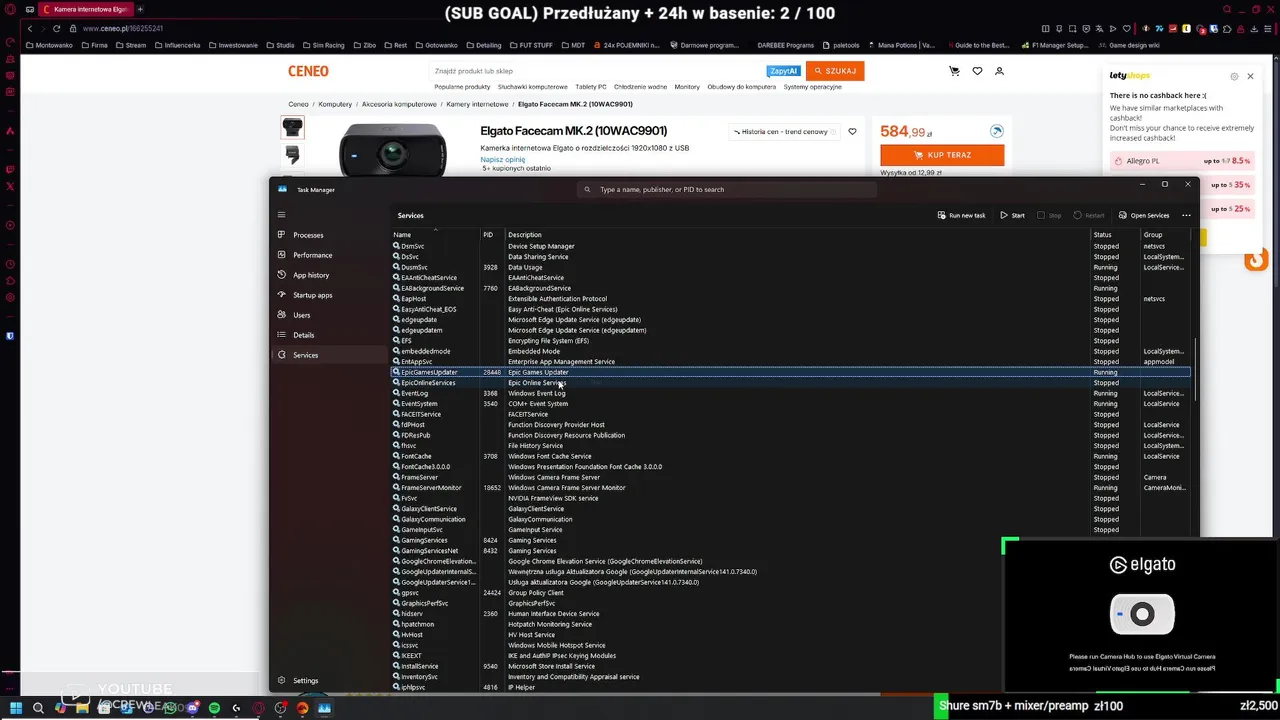Screen dimensions: 1280x720
Task: Select GamingServicesNet service row
Action: tap(790, 551)
